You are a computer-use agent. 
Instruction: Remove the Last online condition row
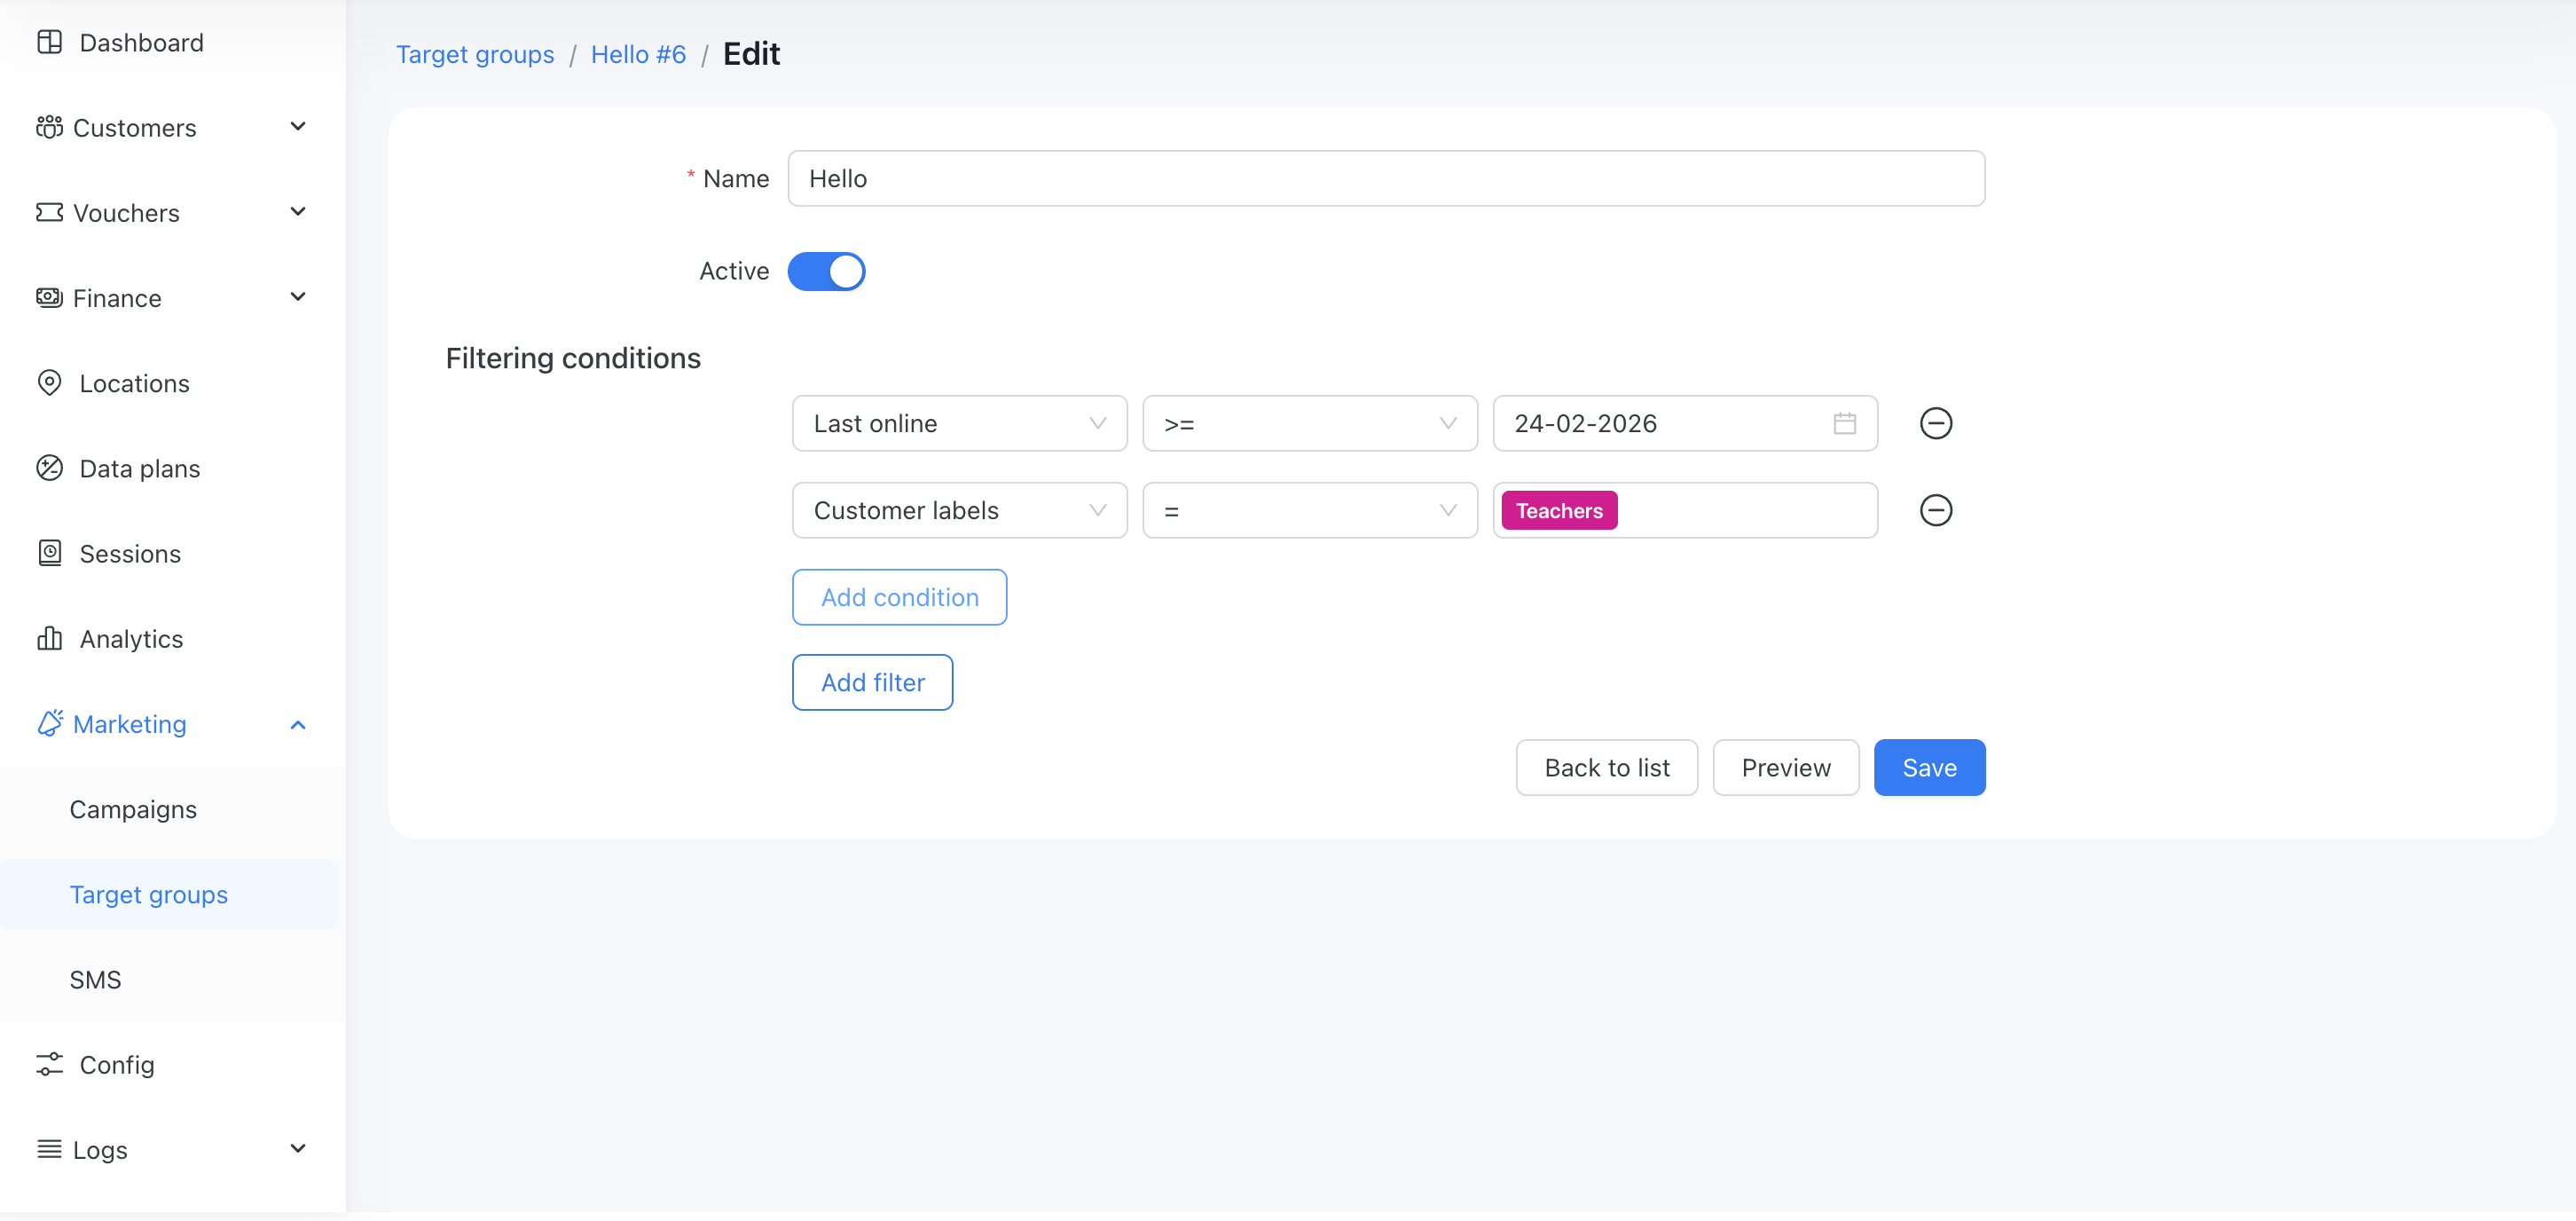point(1935,423)
